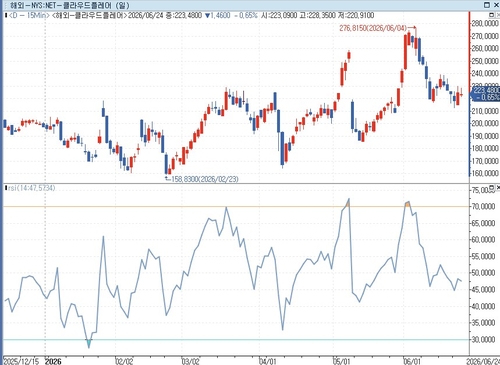This screenshot has width=500, height=365.
Task: Click the '종:223.4800' closing price value
Action: pyautogui.click(x=184, y=15)
